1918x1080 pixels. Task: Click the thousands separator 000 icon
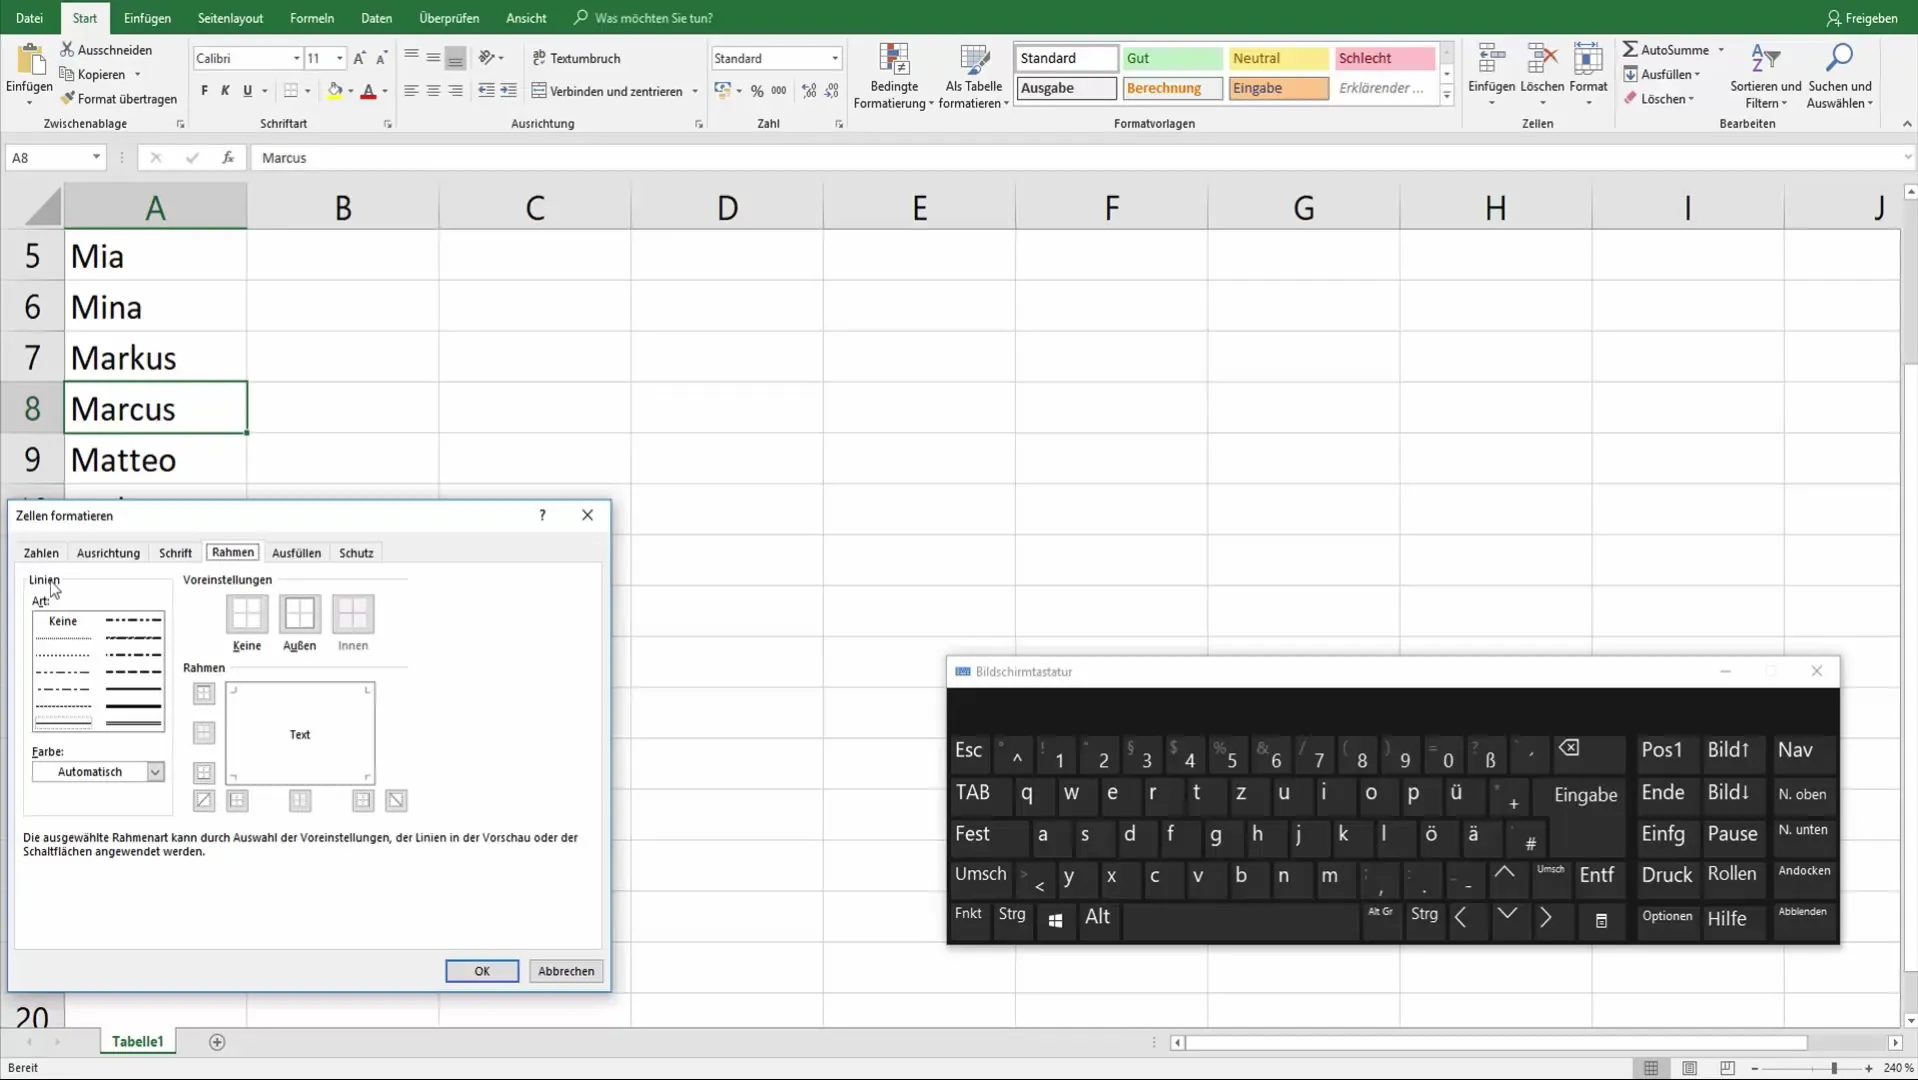pyautogui.click(x=779, y=91)
